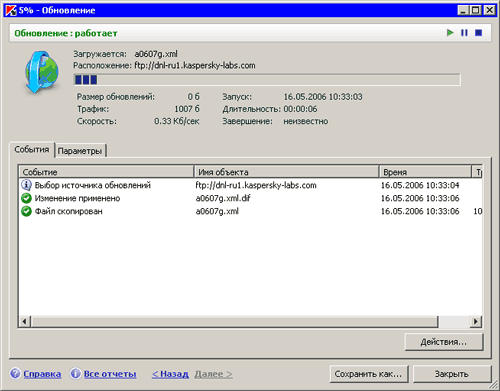Click the duration value 00:00:06

tap(300, 109)
